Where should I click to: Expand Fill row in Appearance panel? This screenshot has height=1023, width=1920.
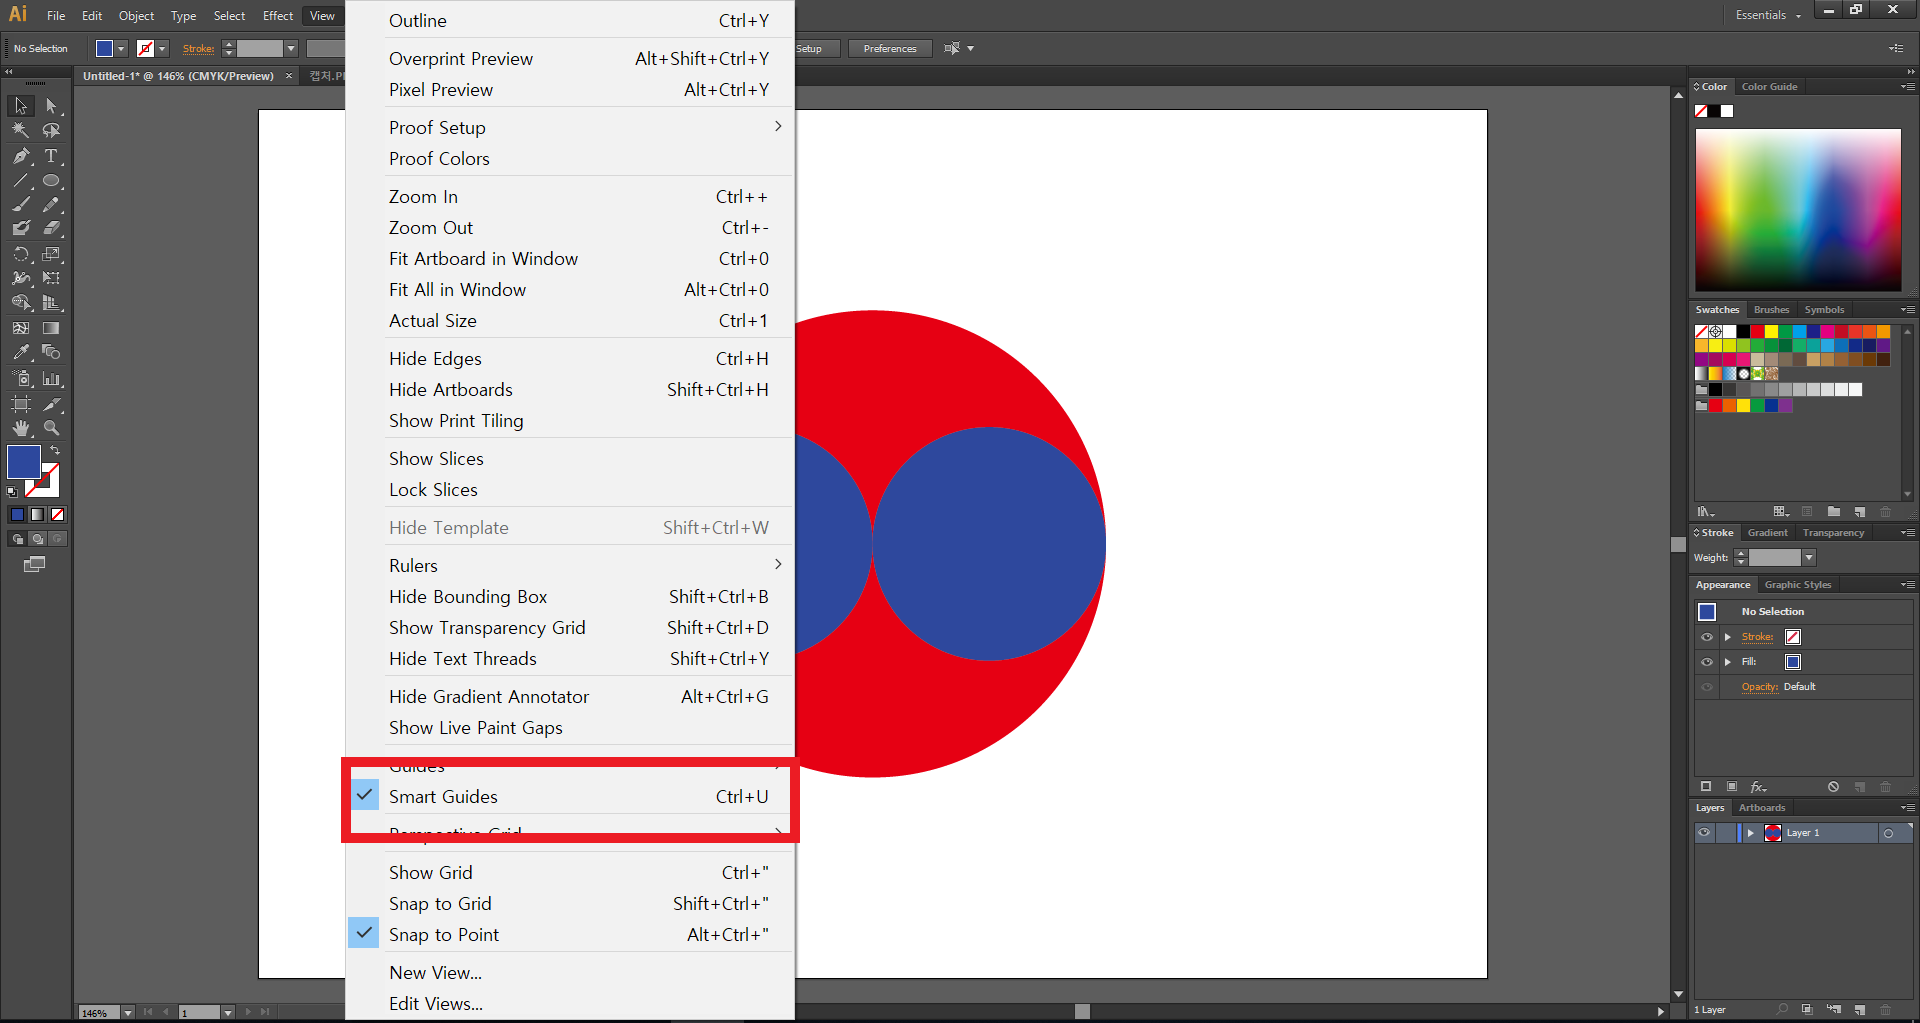[1727, 662]
